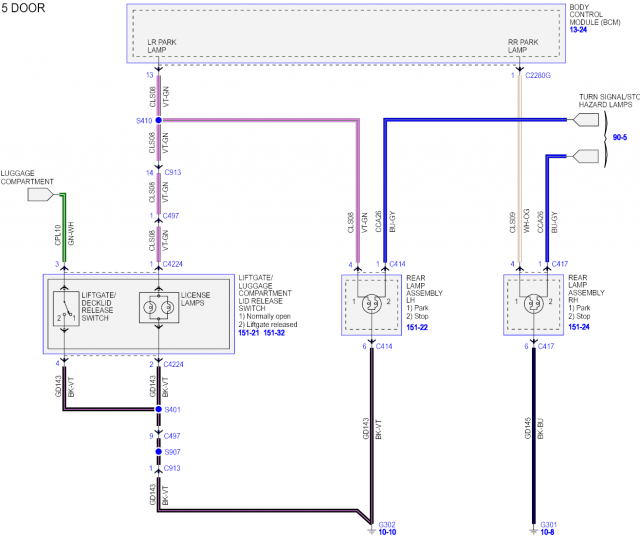Click the luggage compartment off-page connector arrow
Screen dimensions: 640x538
42,196
